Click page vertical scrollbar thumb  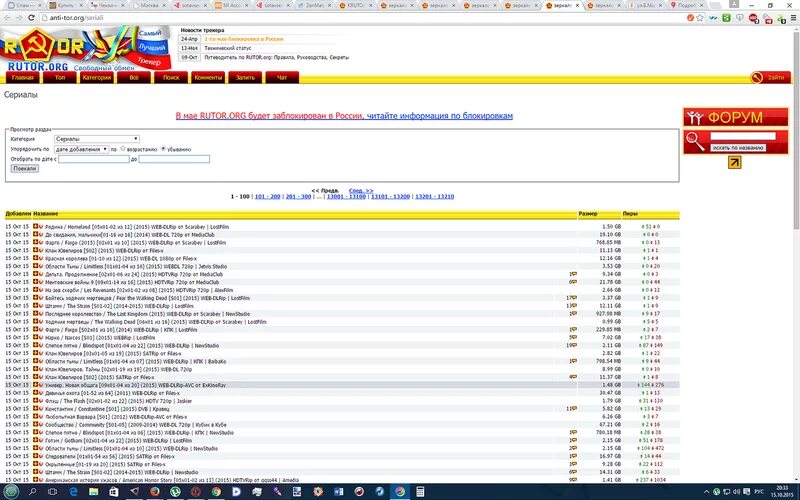coord(795,131)
